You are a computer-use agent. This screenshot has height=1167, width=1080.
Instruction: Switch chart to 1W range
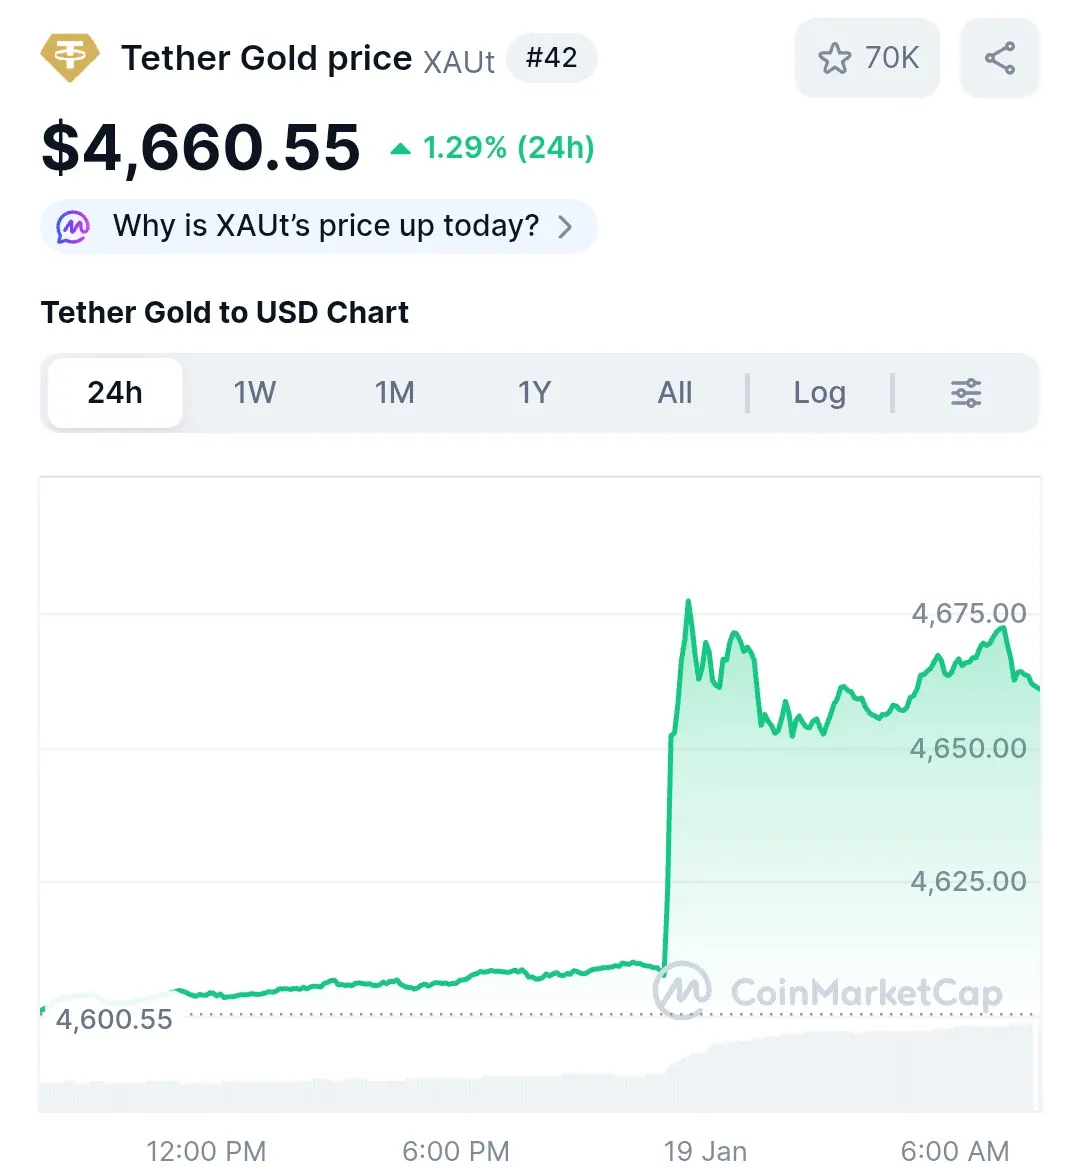click(x=255, y=392)
